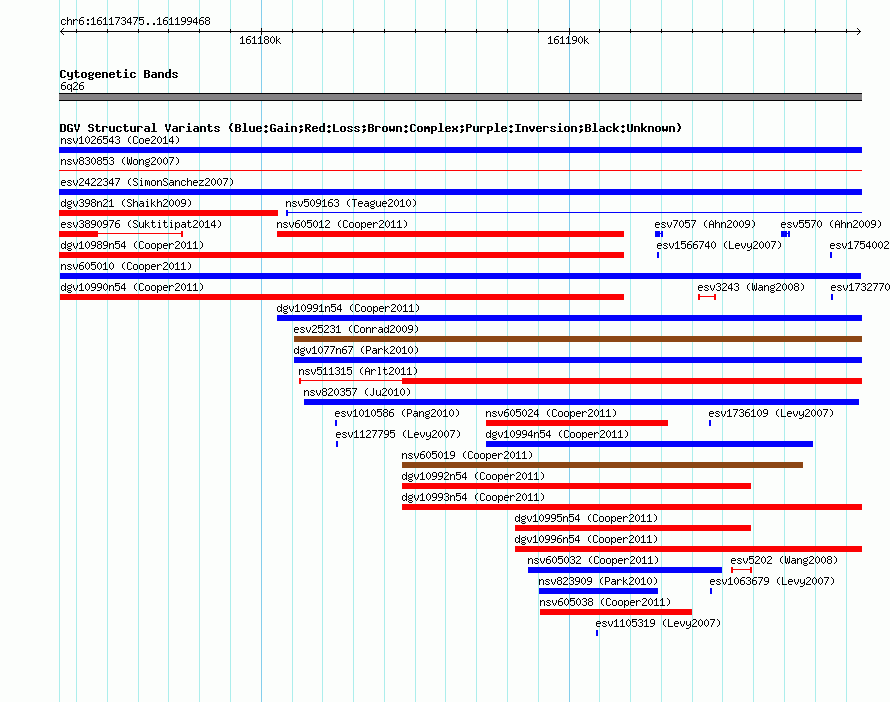Select the esv7057 (Ahn2009) label
Viewport: 890px width, 702px height.
coord(705,224)
